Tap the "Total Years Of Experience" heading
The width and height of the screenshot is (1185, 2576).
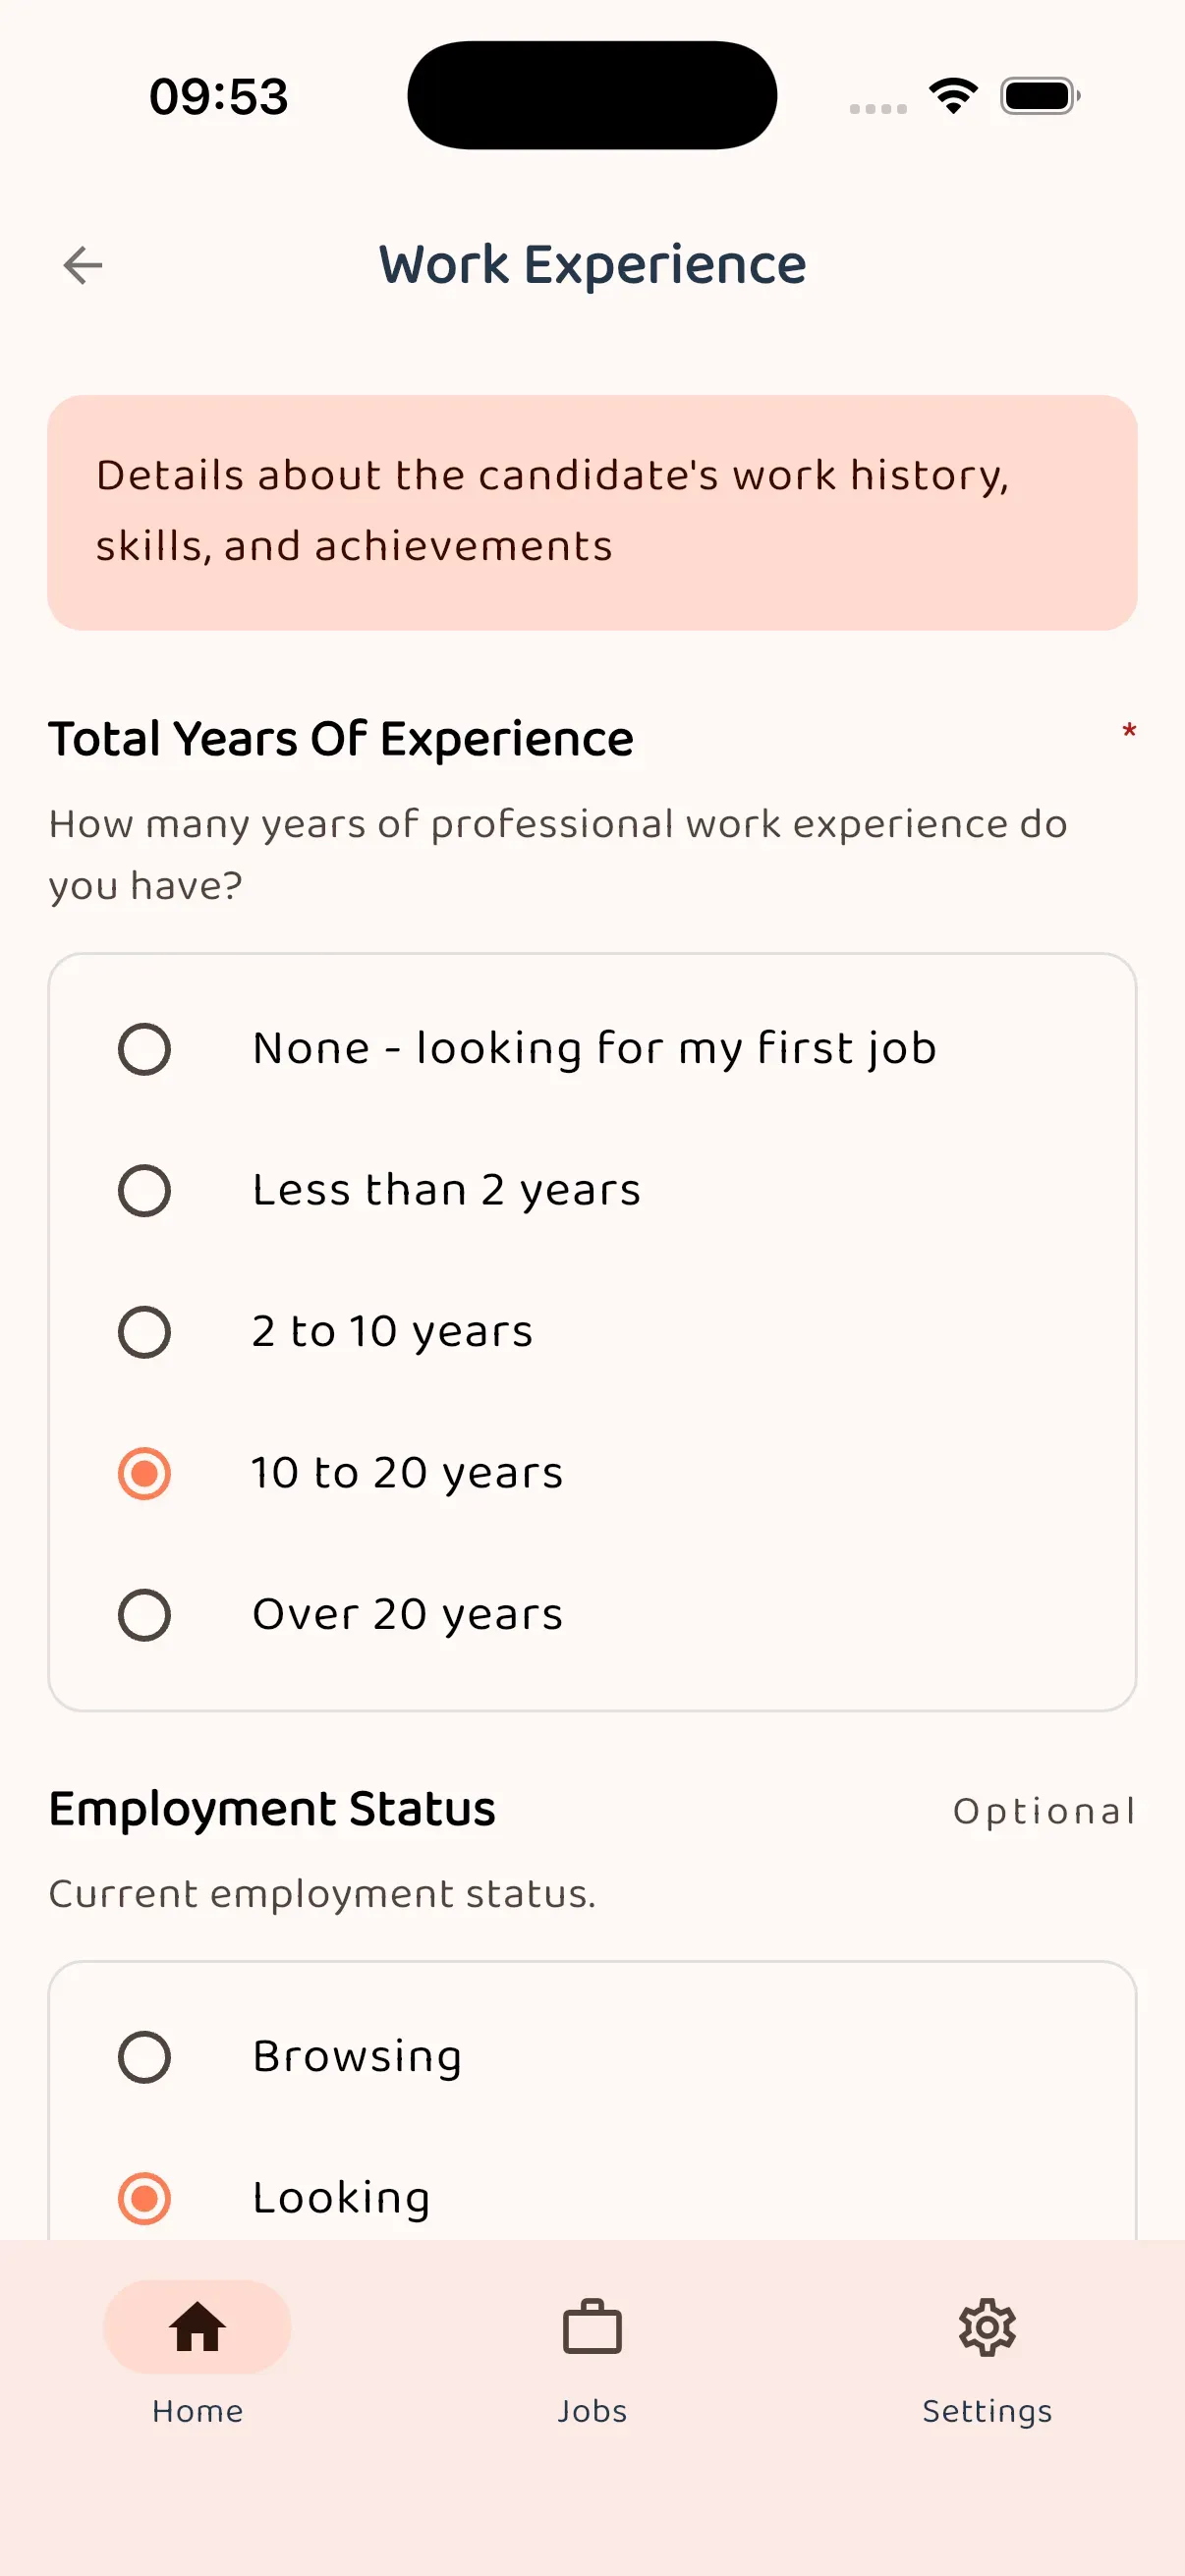click(341, 739)
